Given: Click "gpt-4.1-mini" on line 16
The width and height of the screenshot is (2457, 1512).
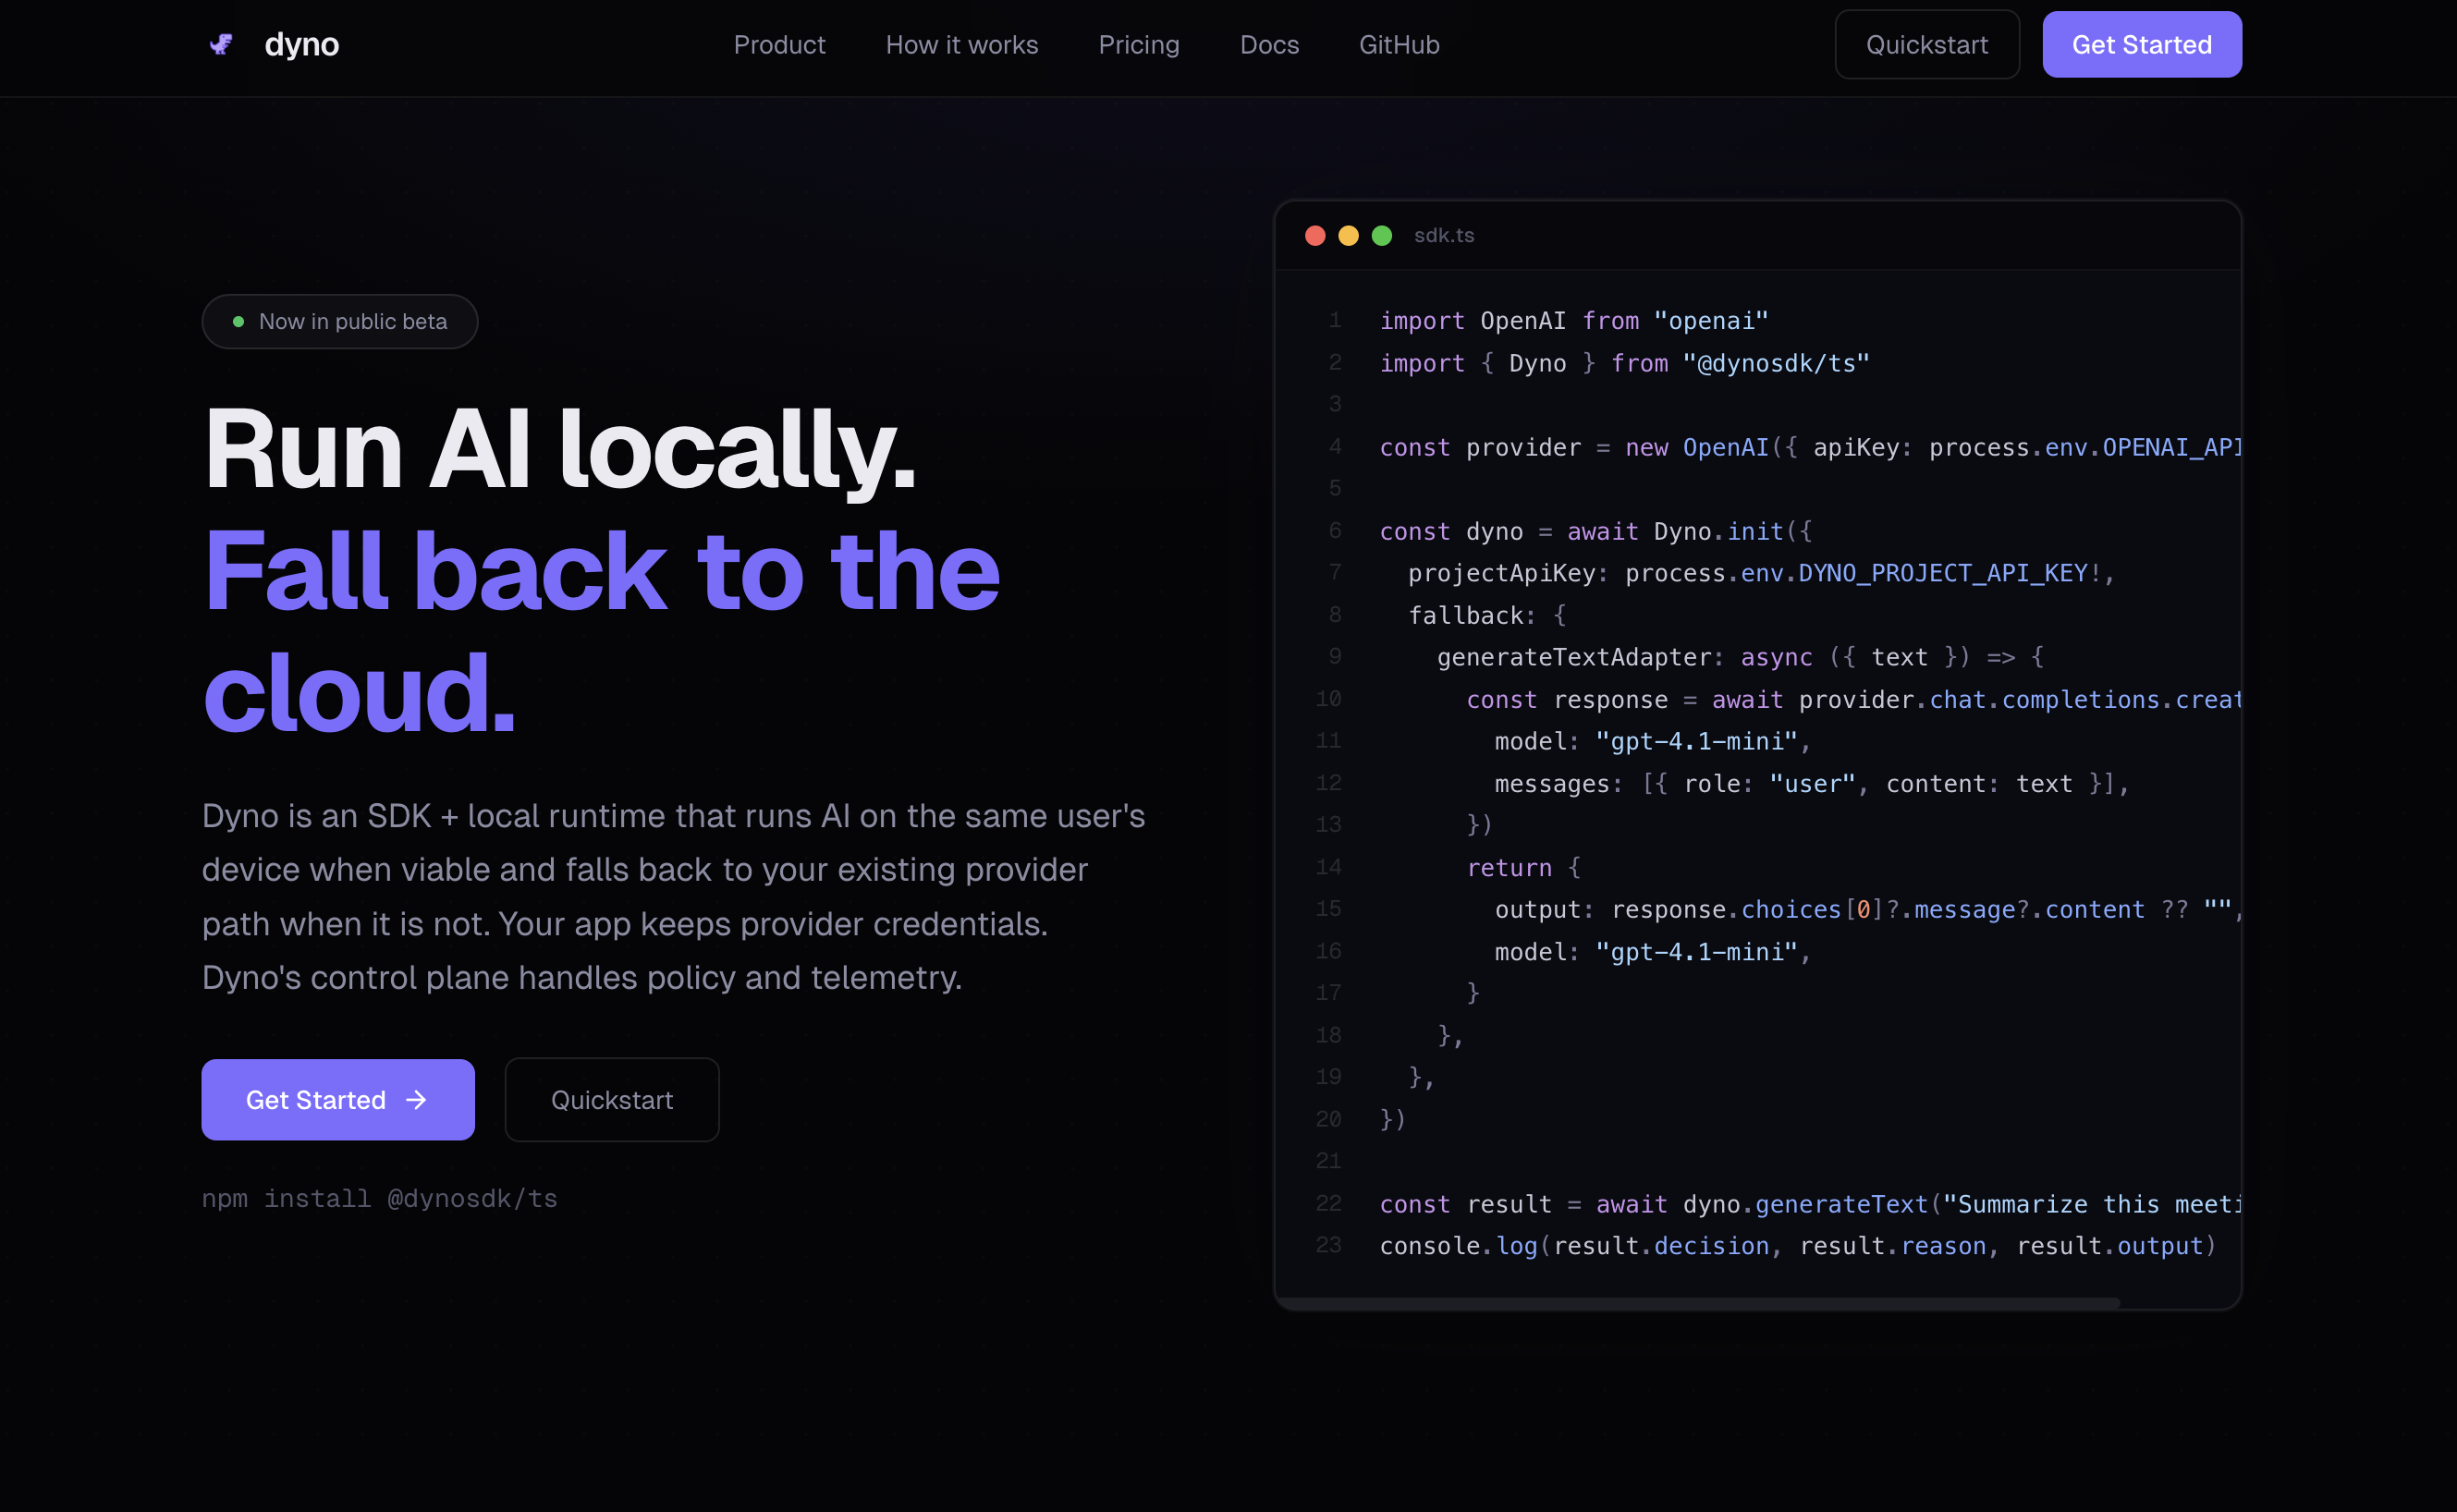Looking at the screenshot, I should point(1695,951).
